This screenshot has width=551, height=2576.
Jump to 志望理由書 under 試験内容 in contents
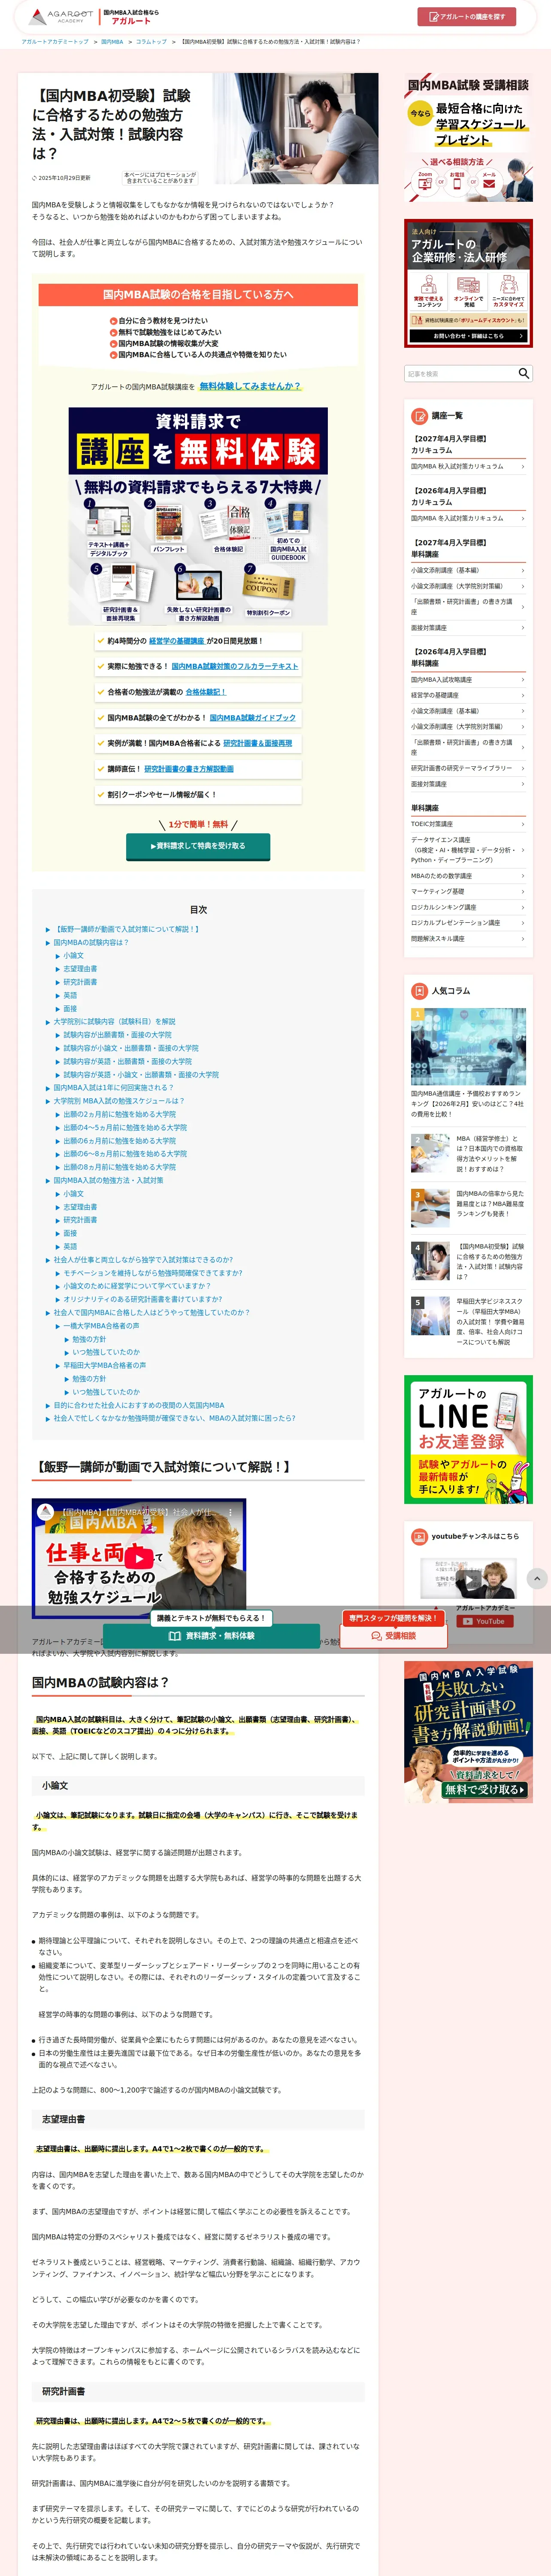[x=80, y=968]
